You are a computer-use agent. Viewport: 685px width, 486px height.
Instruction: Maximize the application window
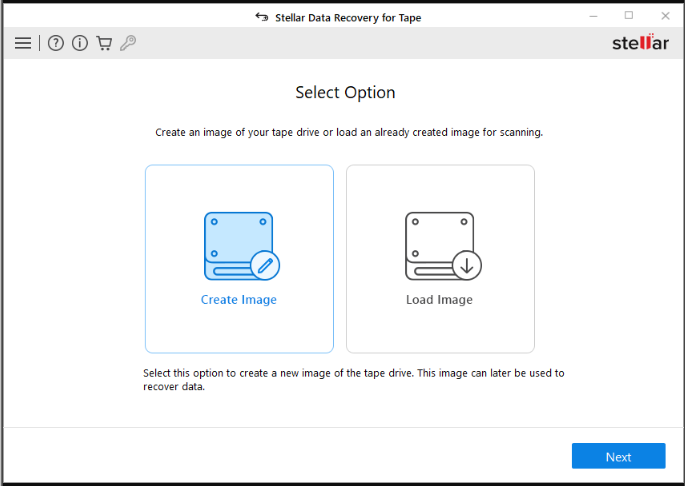point(629,15)
